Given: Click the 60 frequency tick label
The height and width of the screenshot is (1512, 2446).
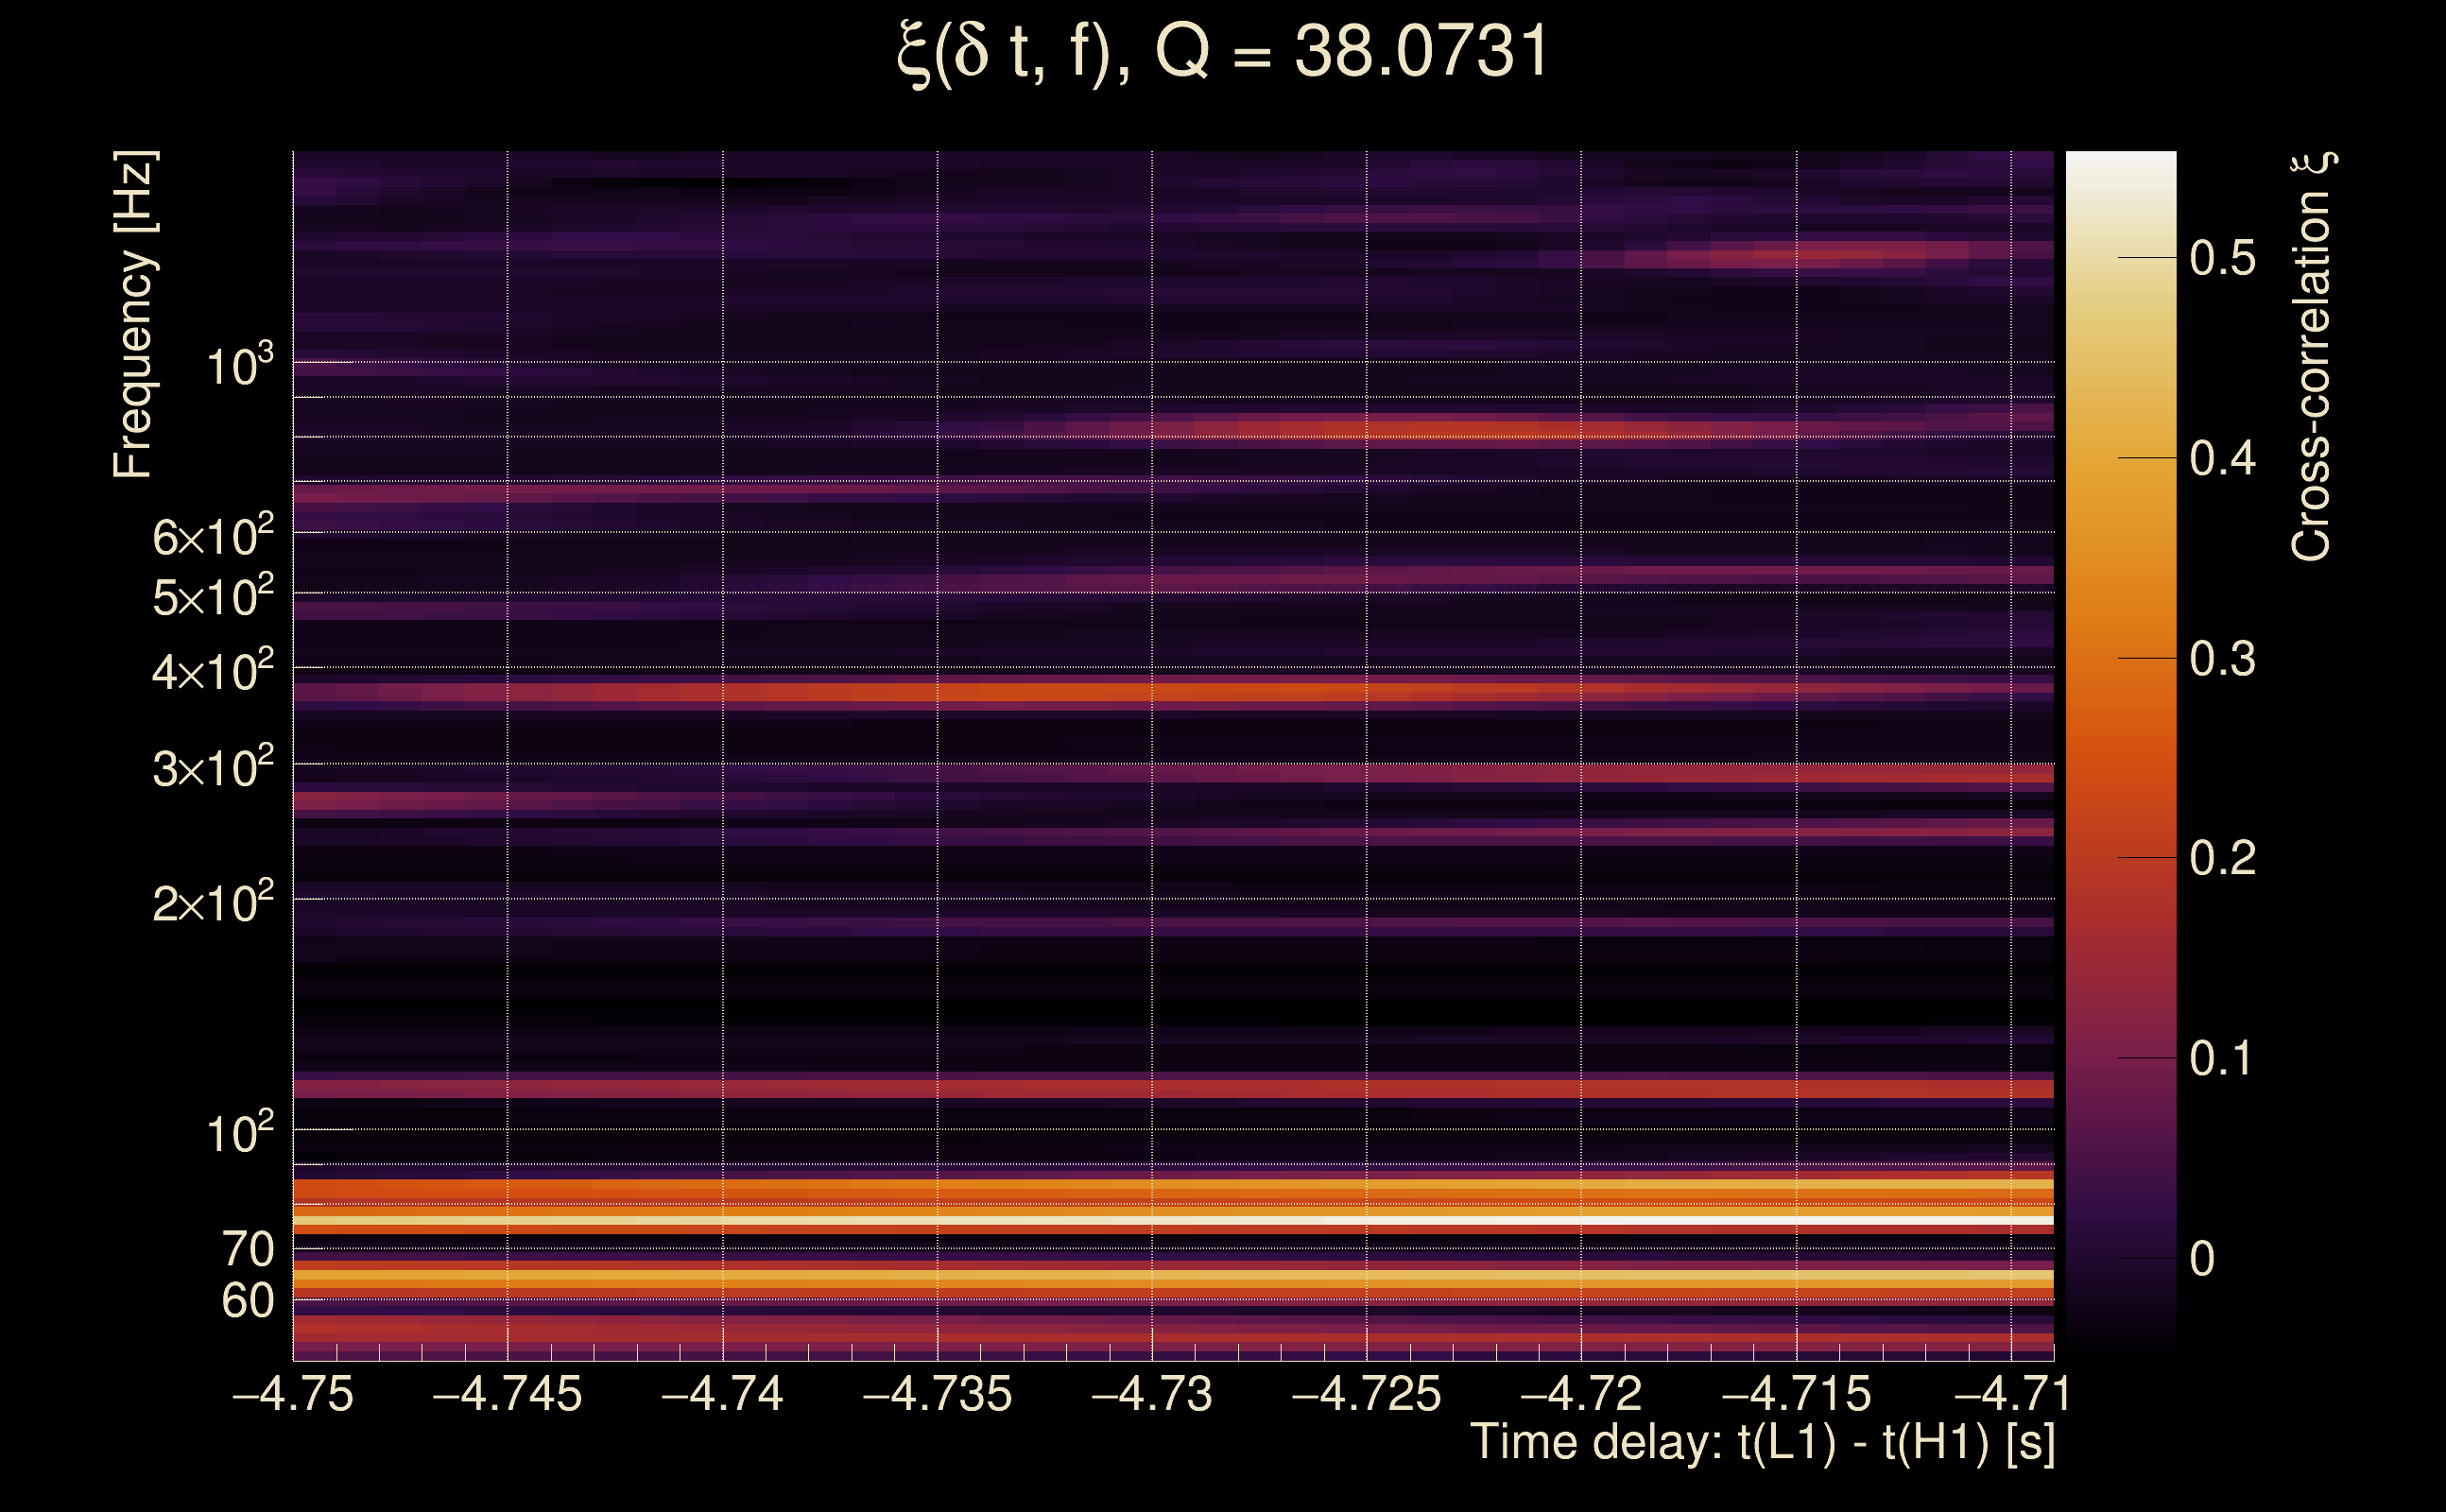Looking at the screenshot, I should tap(247, 1301).
